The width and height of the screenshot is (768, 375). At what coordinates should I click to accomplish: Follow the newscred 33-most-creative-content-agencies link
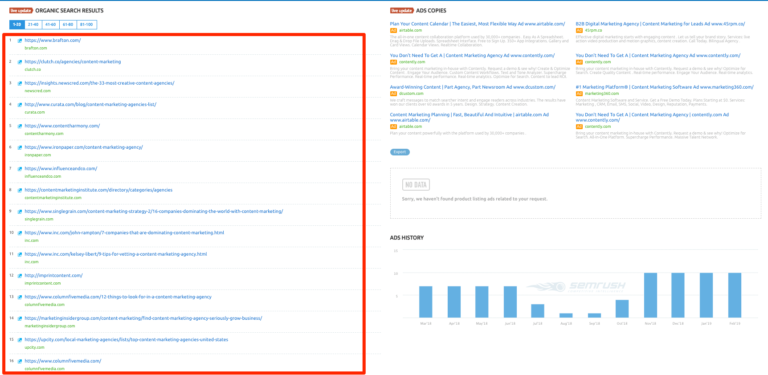pyautogui.click(x=99, y=83)
